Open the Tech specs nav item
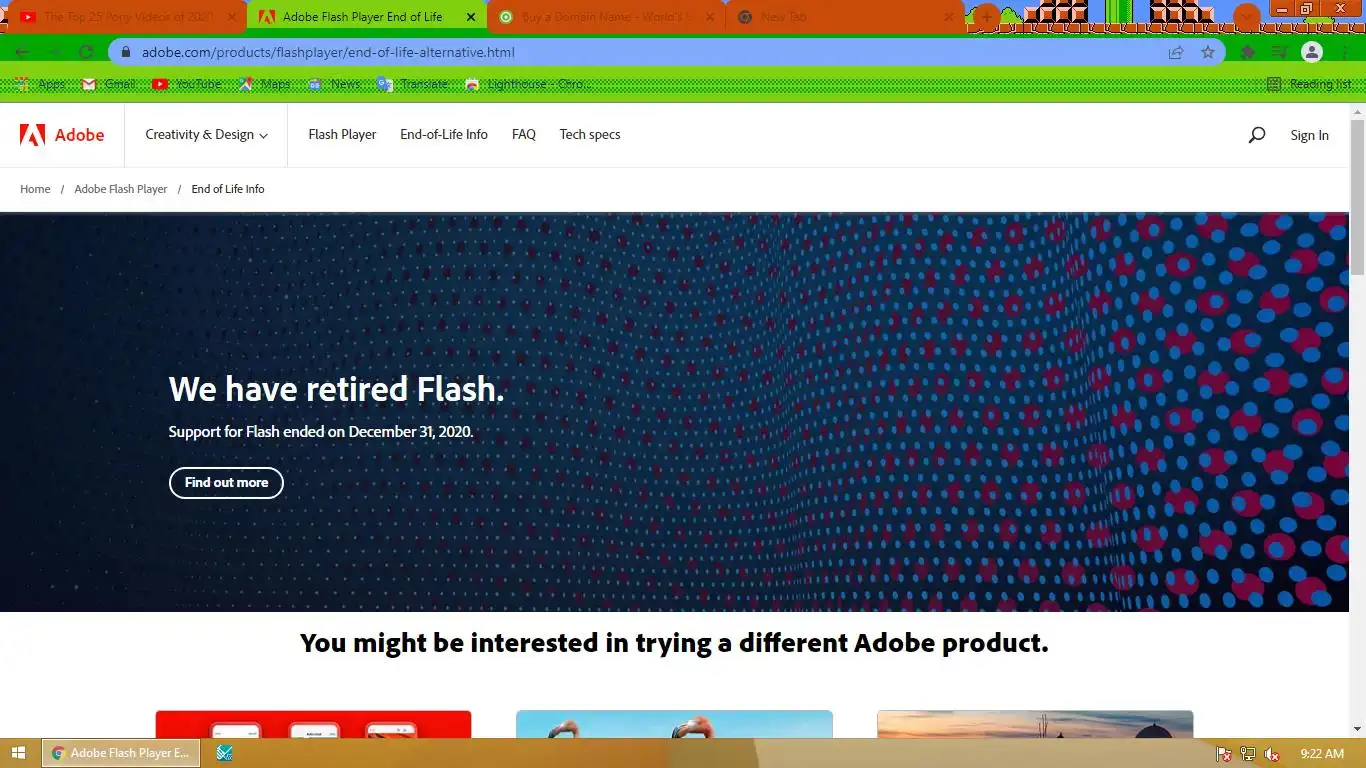The width and height of the screenshot is (1366, 768). click(590, 135)
